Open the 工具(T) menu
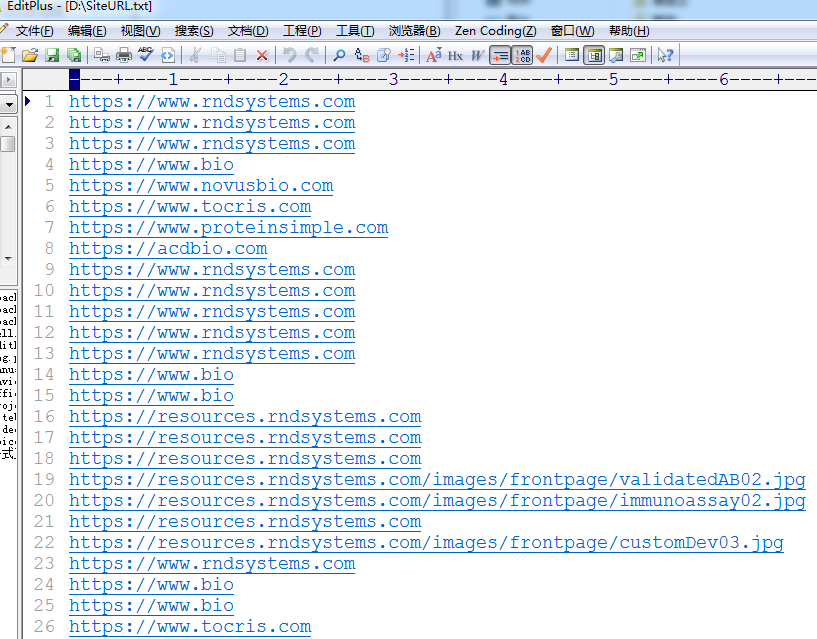This screenshot has height=639, width=817. point(355,31)
